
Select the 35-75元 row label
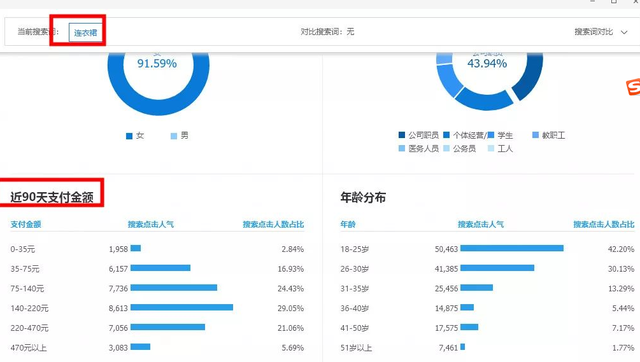tap(25, 269)
